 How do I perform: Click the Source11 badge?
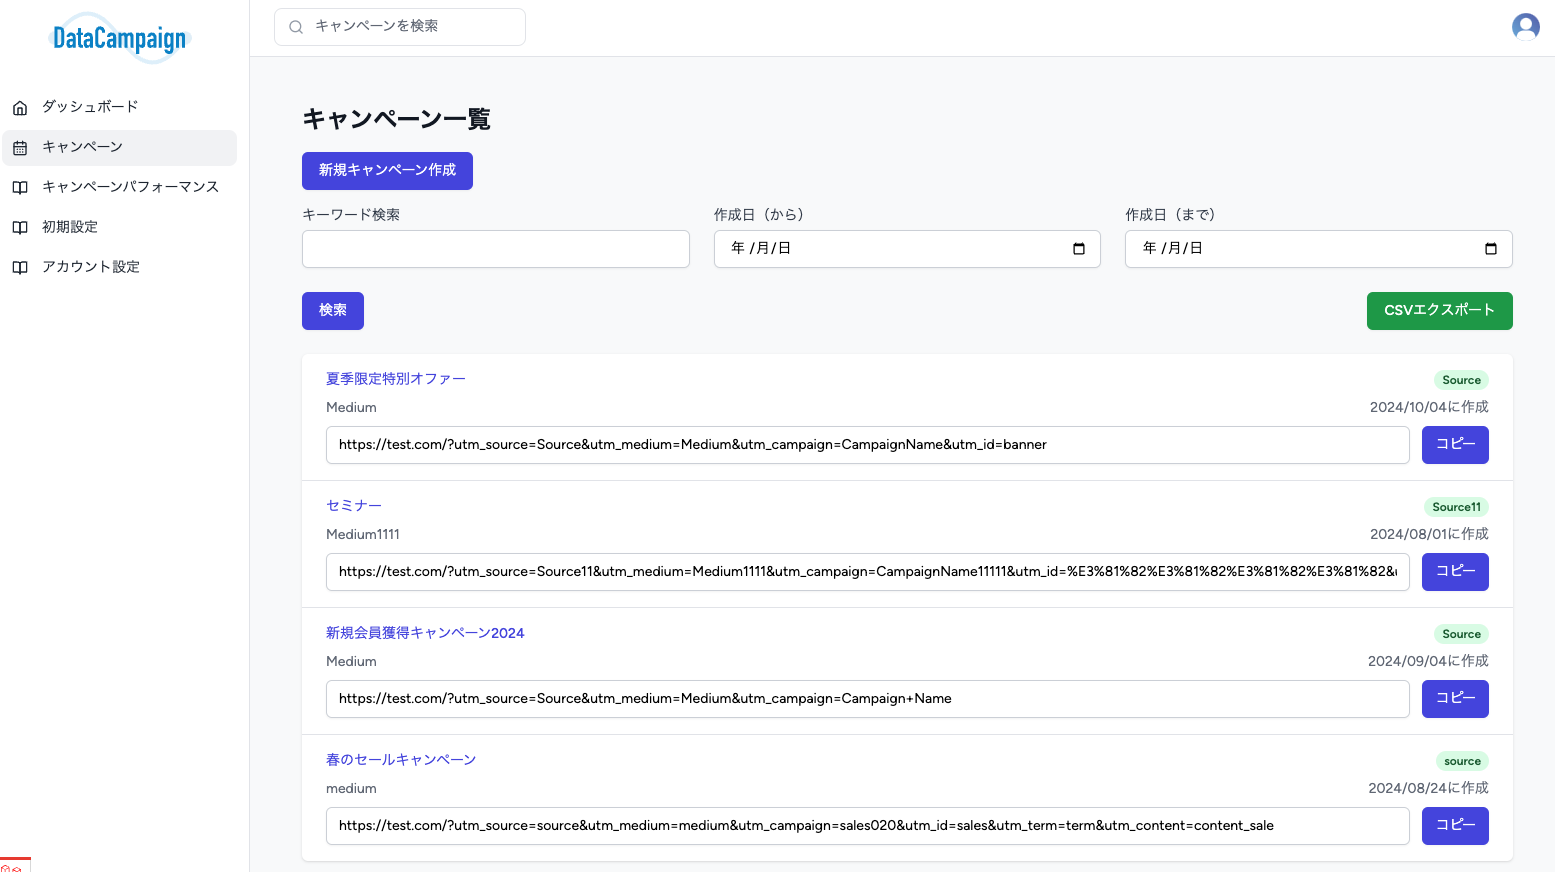1456,507
